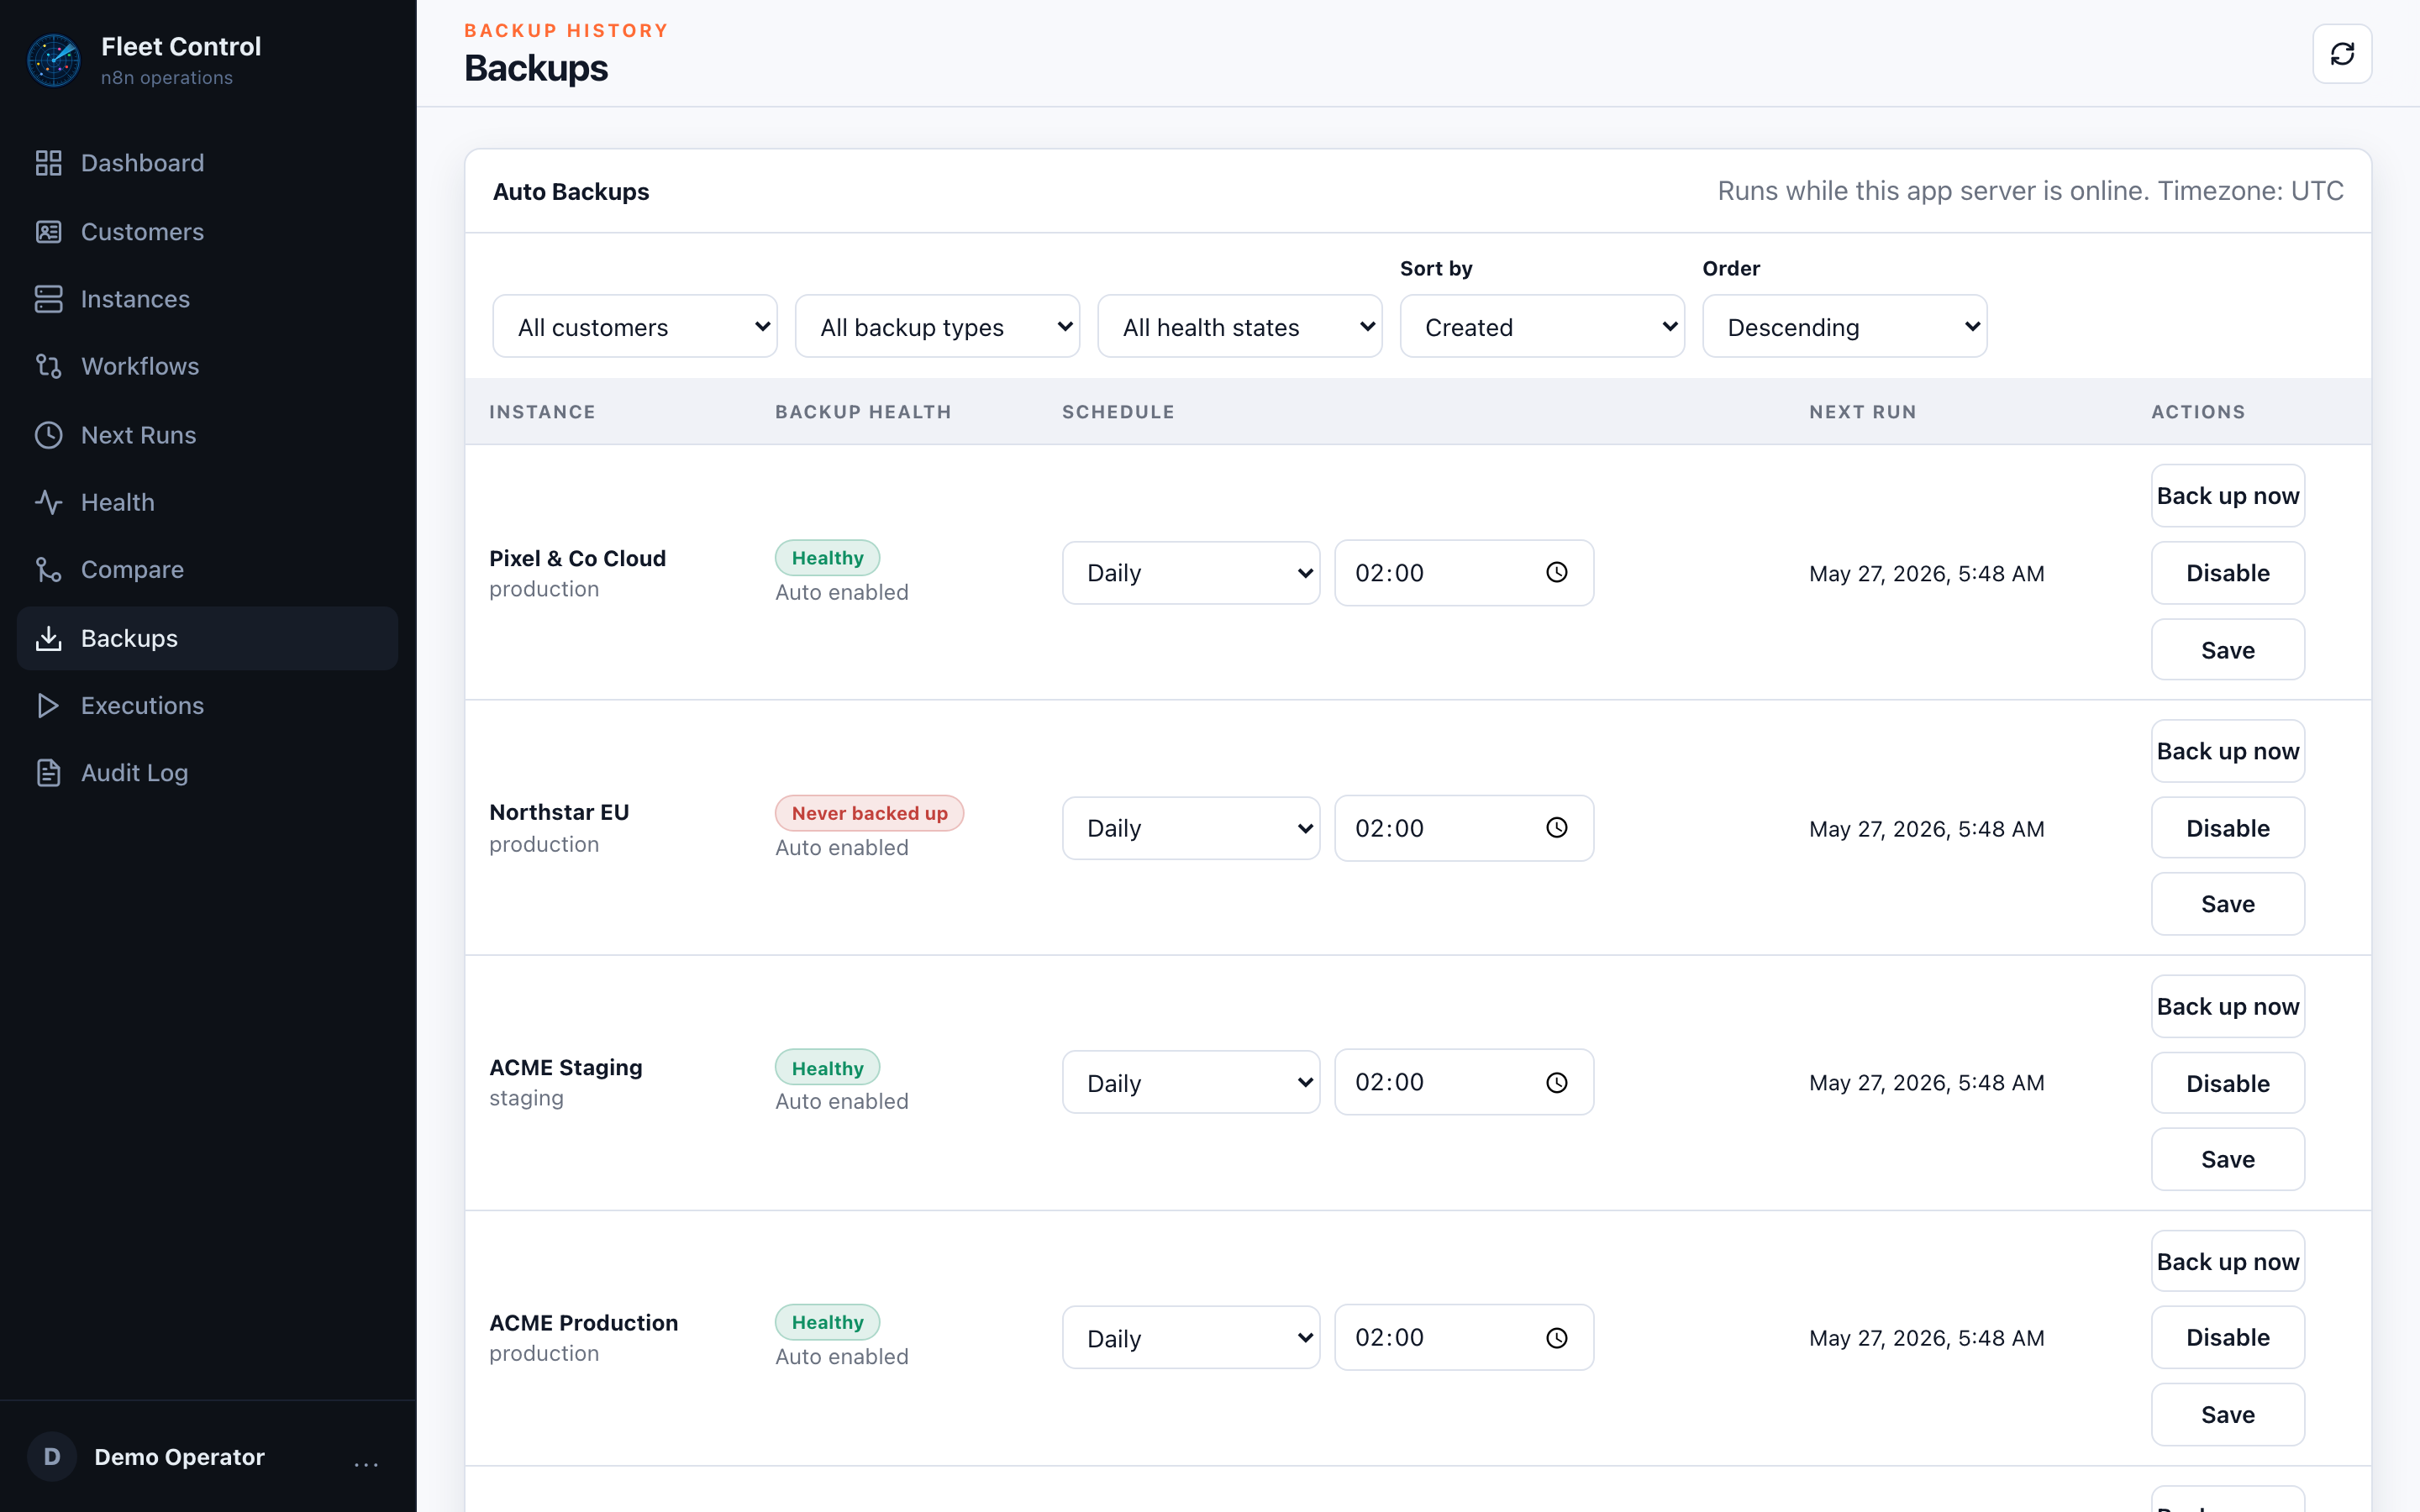Click the Dashboard grid icon
Viewport: 2420px width, 1512px height.
48,163
